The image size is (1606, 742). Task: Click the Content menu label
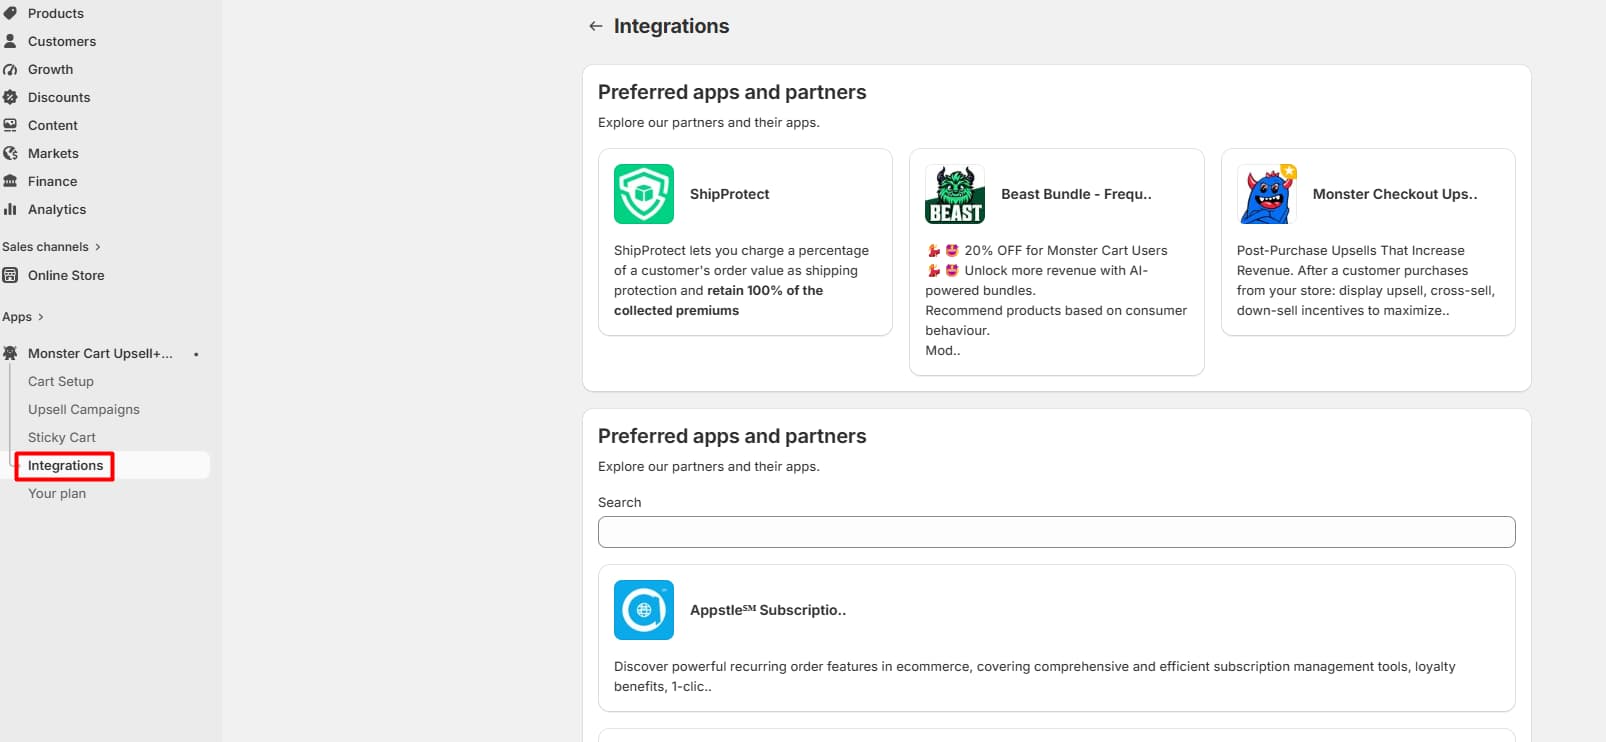[x=53, y=125]
